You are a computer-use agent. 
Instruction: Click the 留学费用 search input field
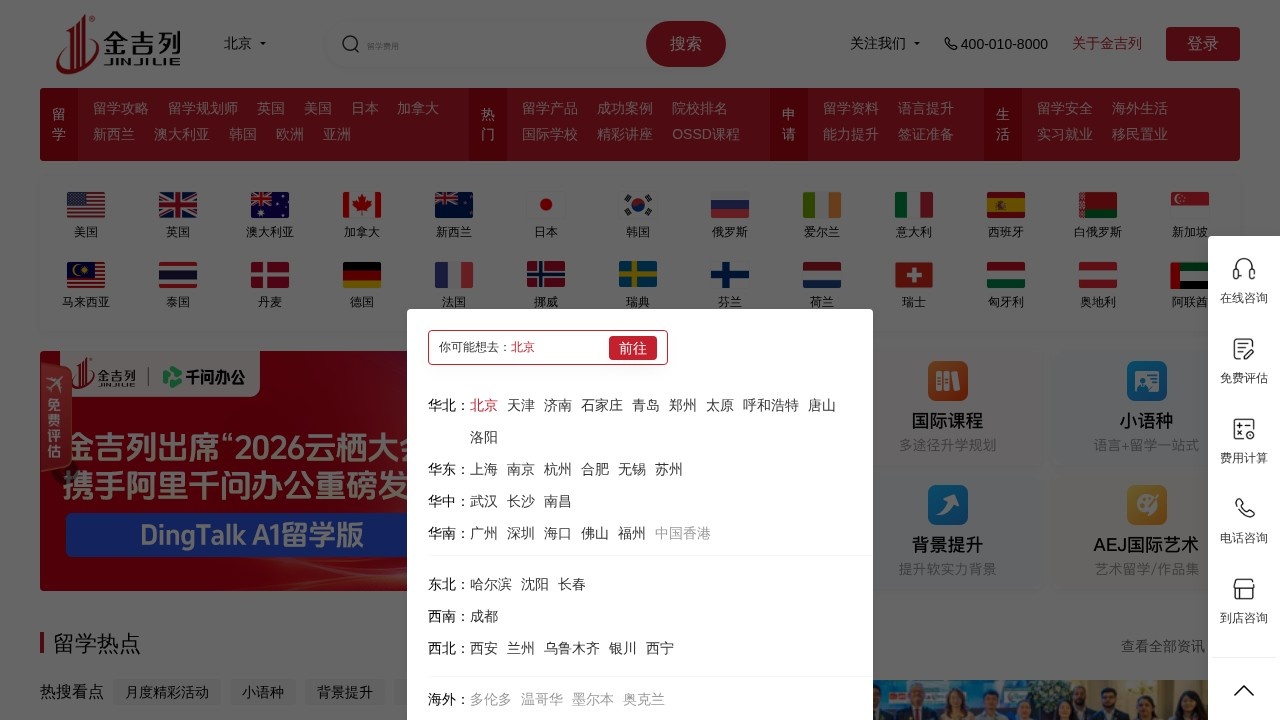(x=500, y=45)
